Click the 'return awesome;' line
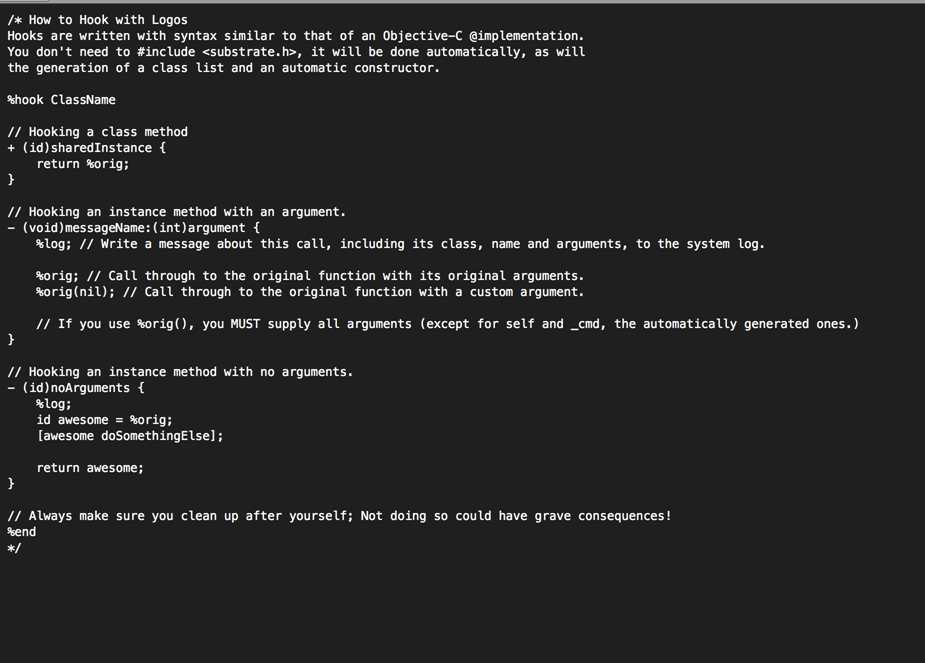 [90, 468]
